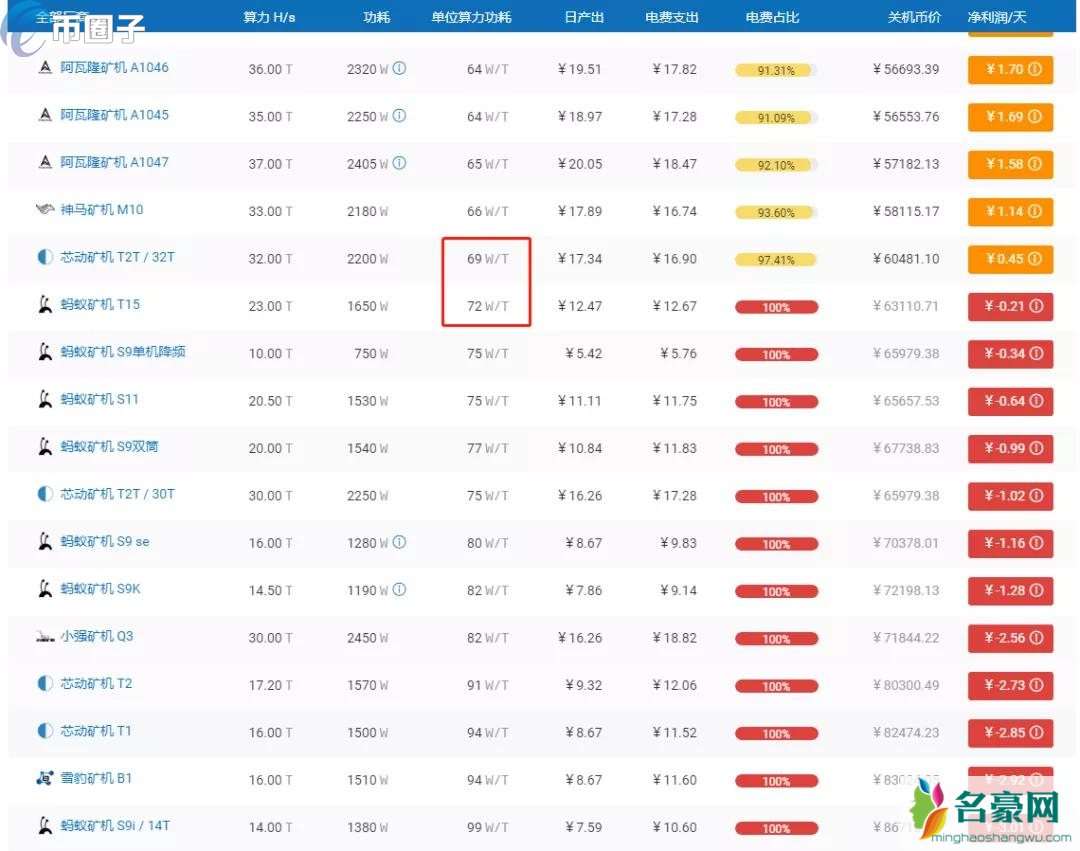
Task: Click the ¥1.69 net profit button
Action: point(1010,116)
